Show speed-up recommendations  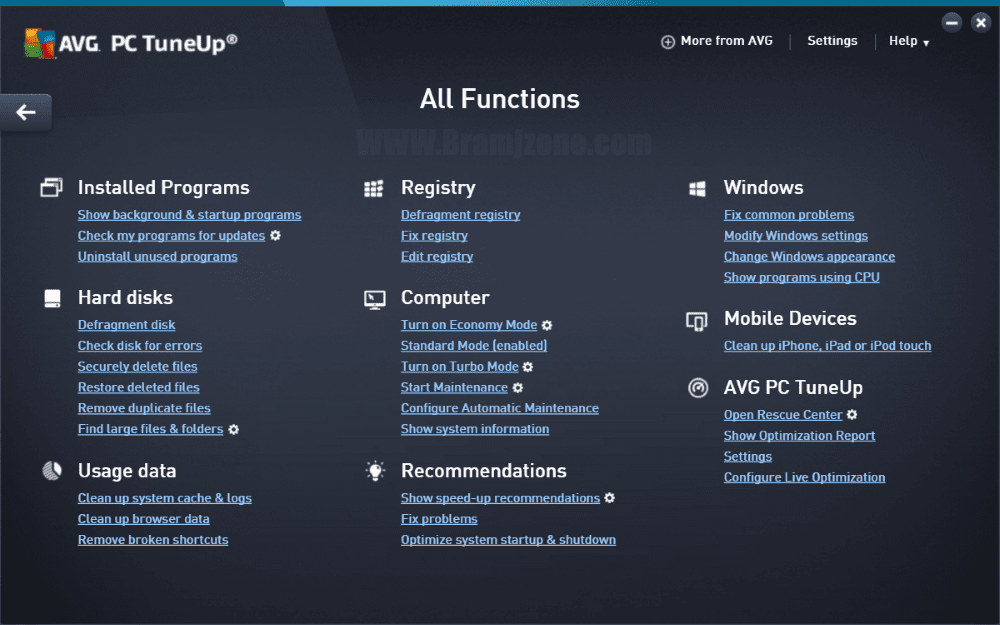click(x=500, y=498)
